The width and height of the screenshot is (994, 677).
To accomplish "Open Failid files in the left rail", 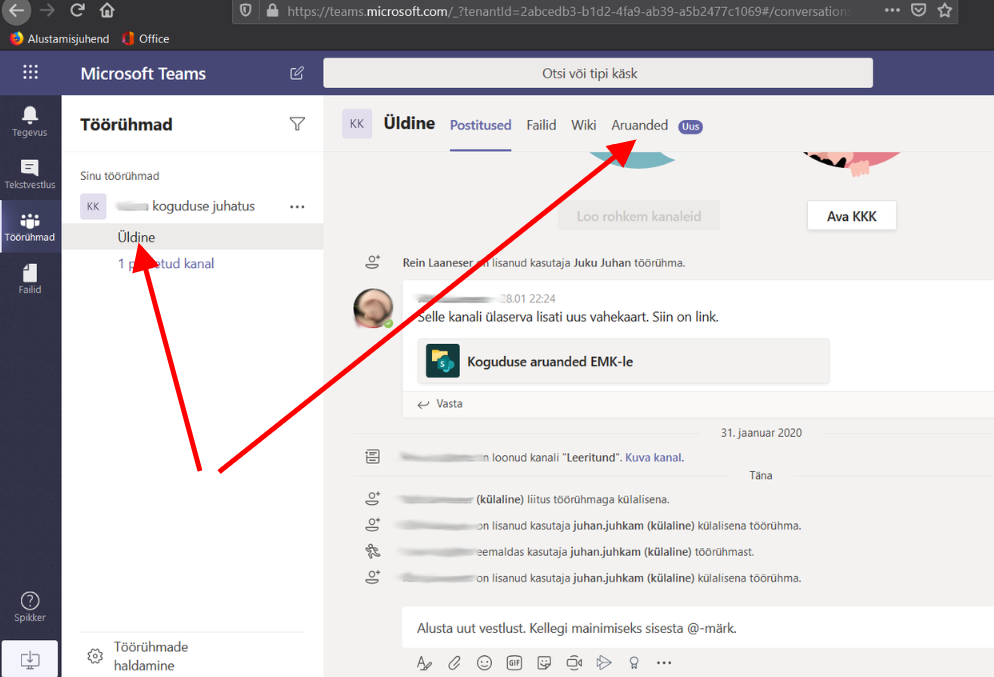I will [x=29, y=277].
